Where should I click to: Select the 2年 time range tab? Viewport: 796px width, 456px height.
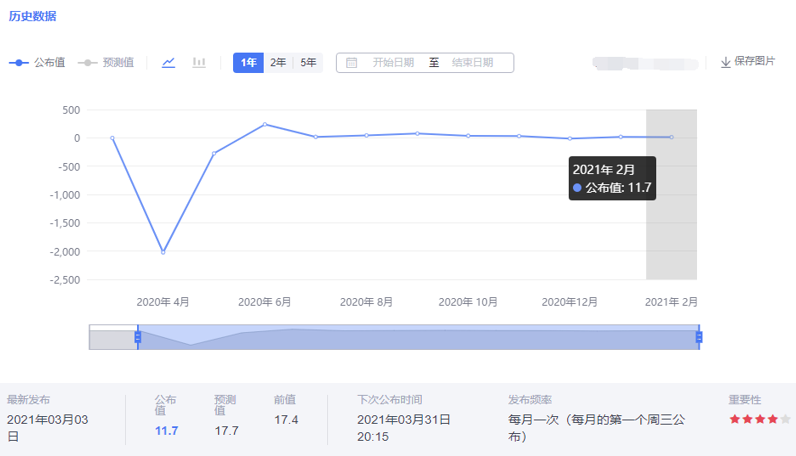(x=278, y=62)
